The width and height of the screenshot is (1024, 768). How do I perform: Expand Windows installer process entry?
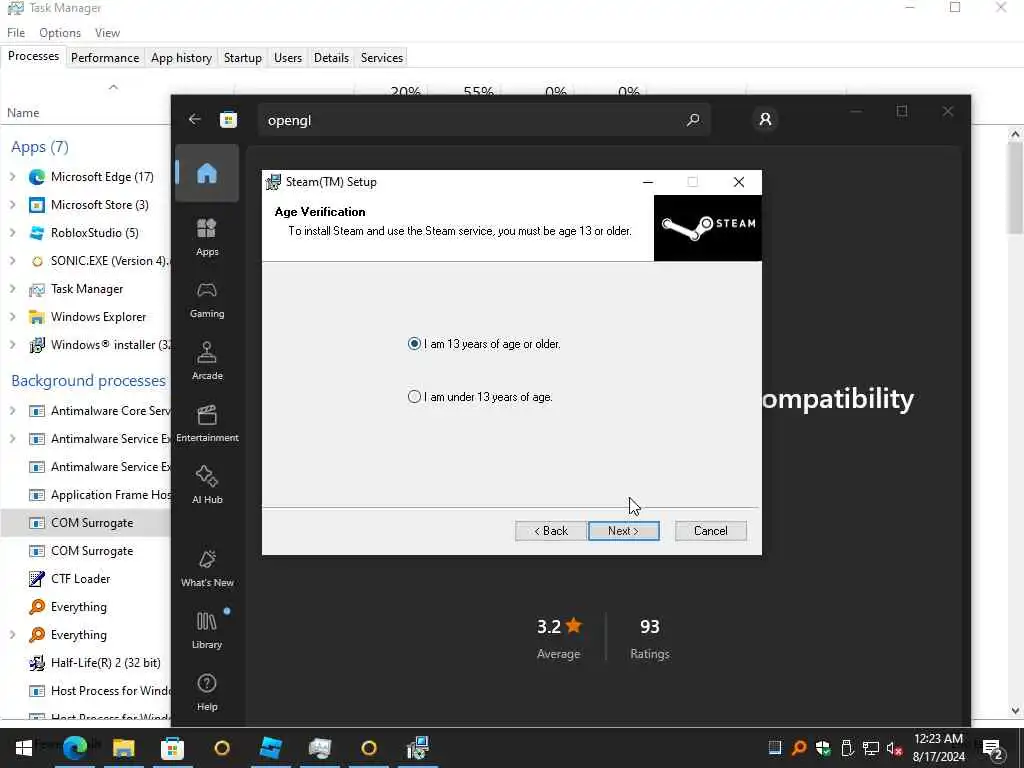pos(12,345)
